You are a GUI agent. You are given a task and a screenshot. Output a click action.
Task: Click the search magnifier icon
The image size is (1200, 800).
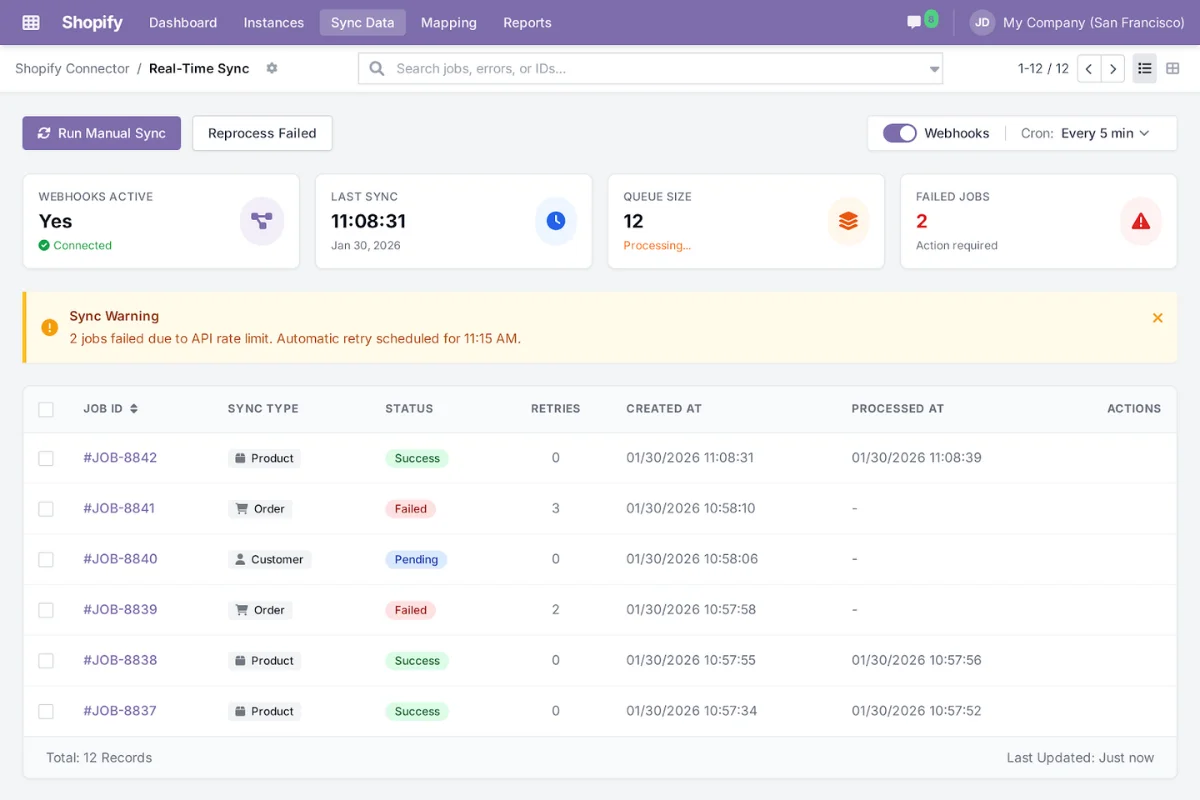(377, 68)
